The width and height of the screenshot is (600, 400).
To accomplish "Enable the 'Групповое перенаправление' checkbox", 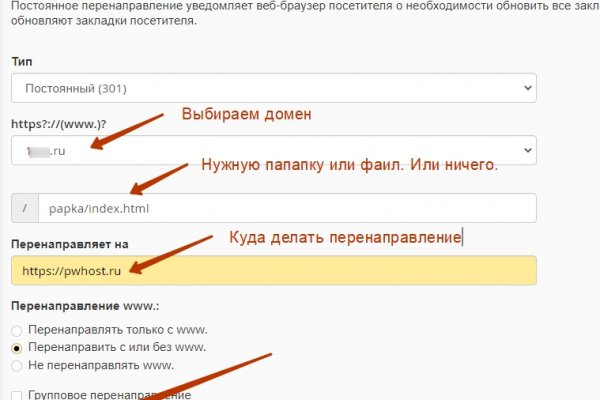I will (17, 395).
